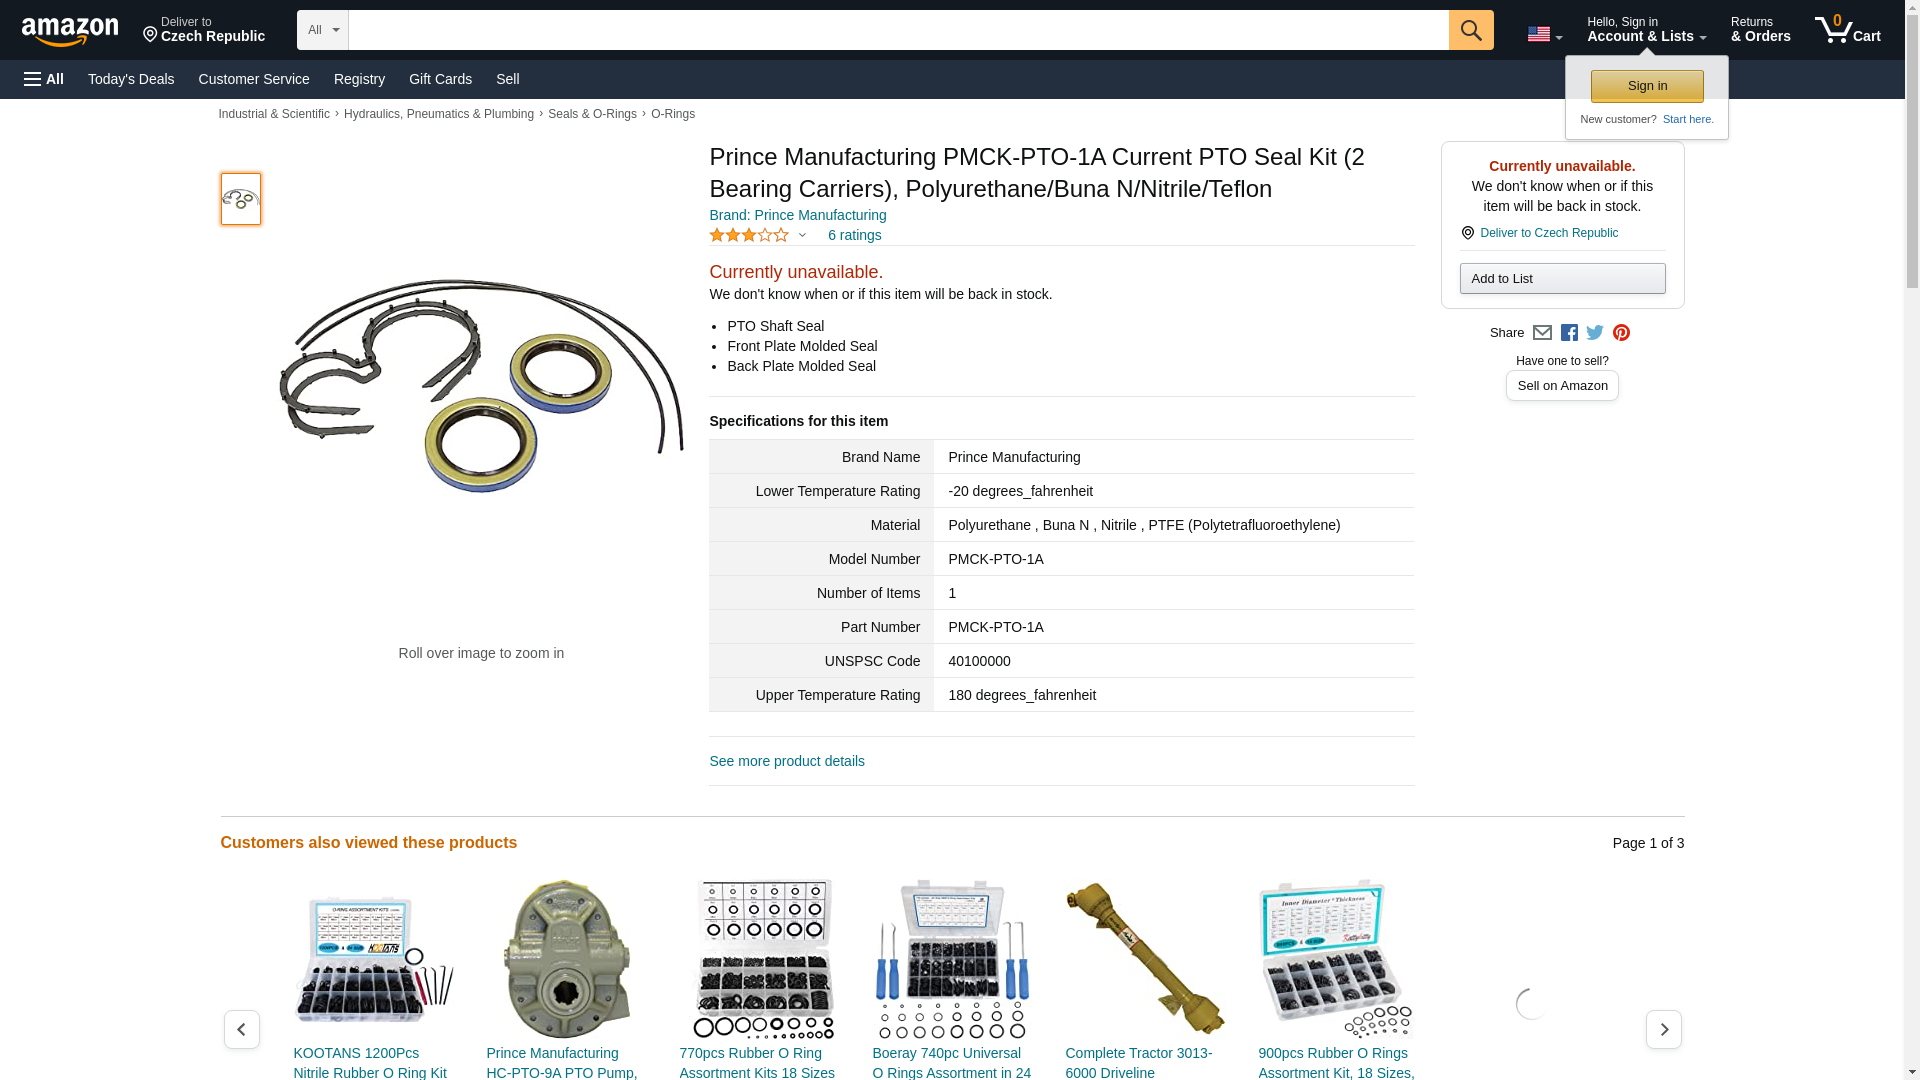Open See more product details link
The width and height of the screenshot is (1920, 1080).
pyautogui.click(x=787, y=761)
